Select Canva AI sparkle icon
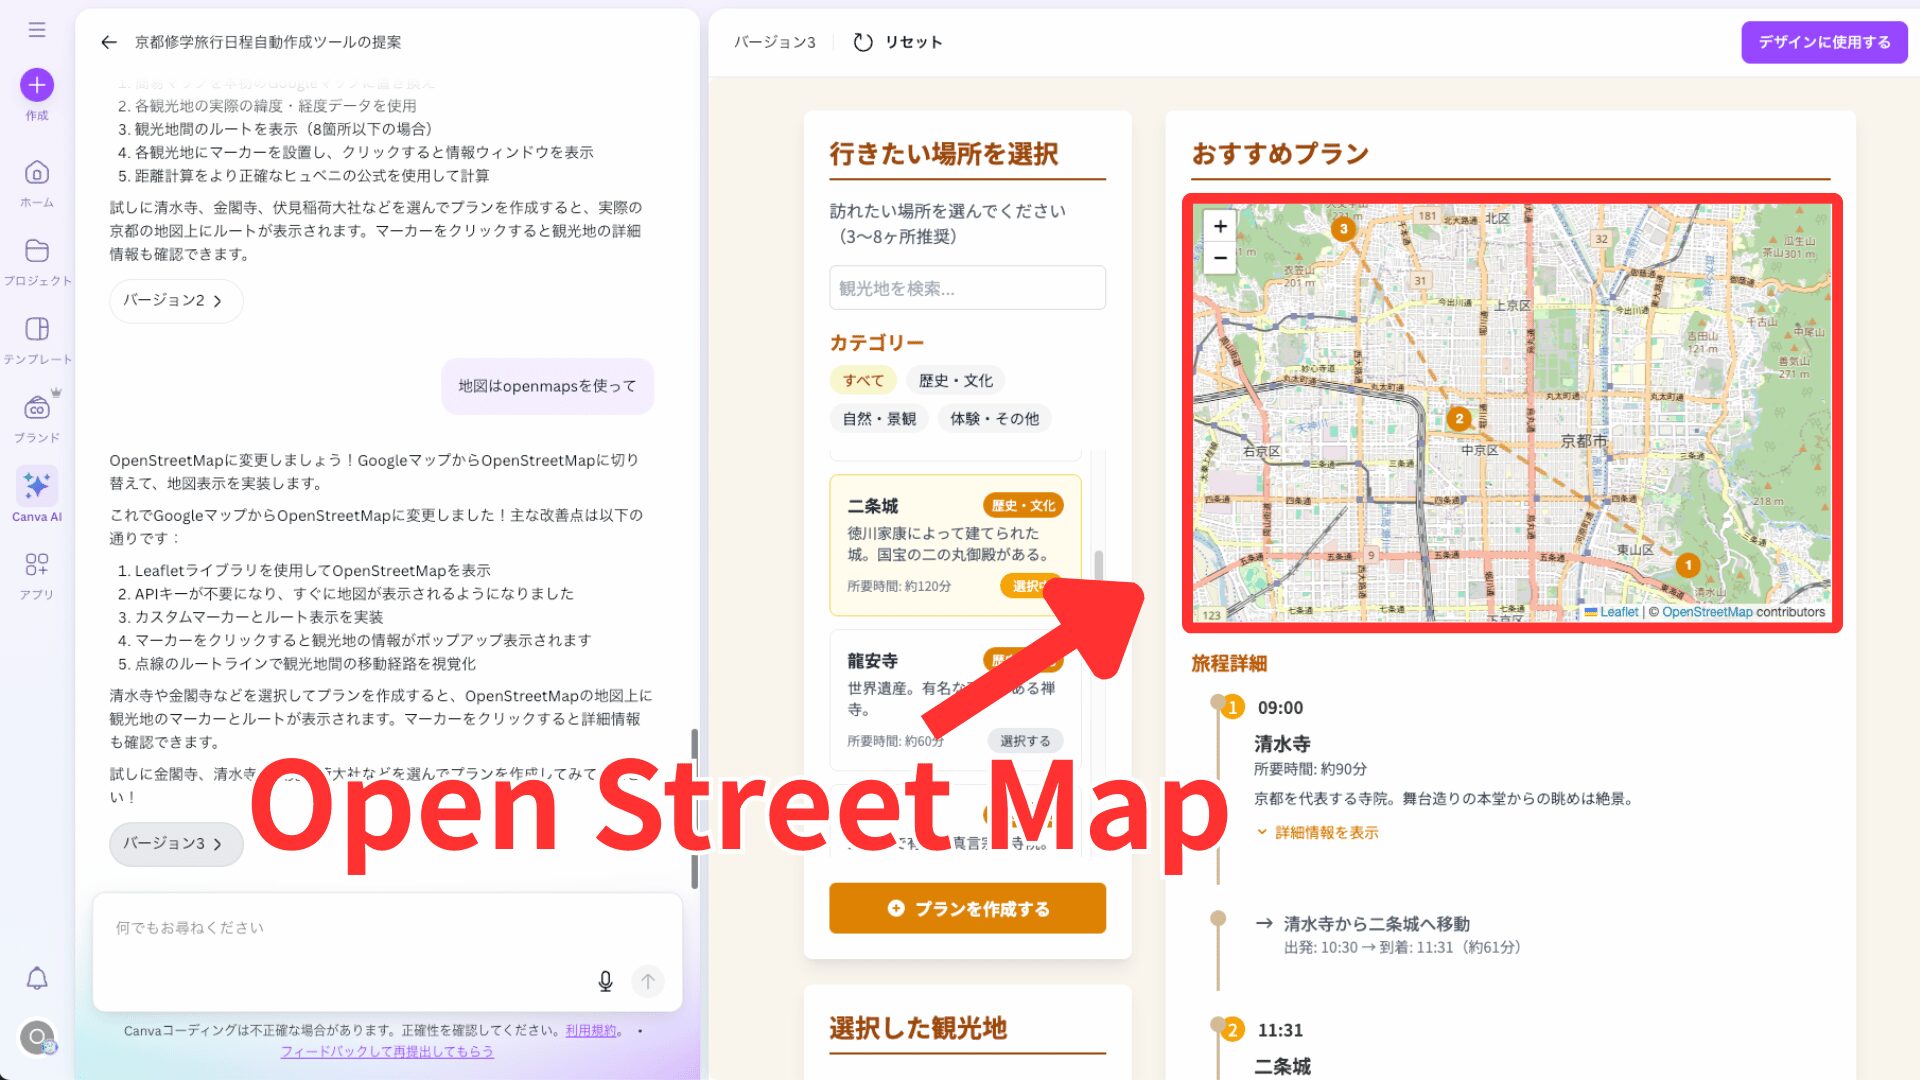Image resolution: width=1920 pixels, height=1080 pixels. pos(37,486)
